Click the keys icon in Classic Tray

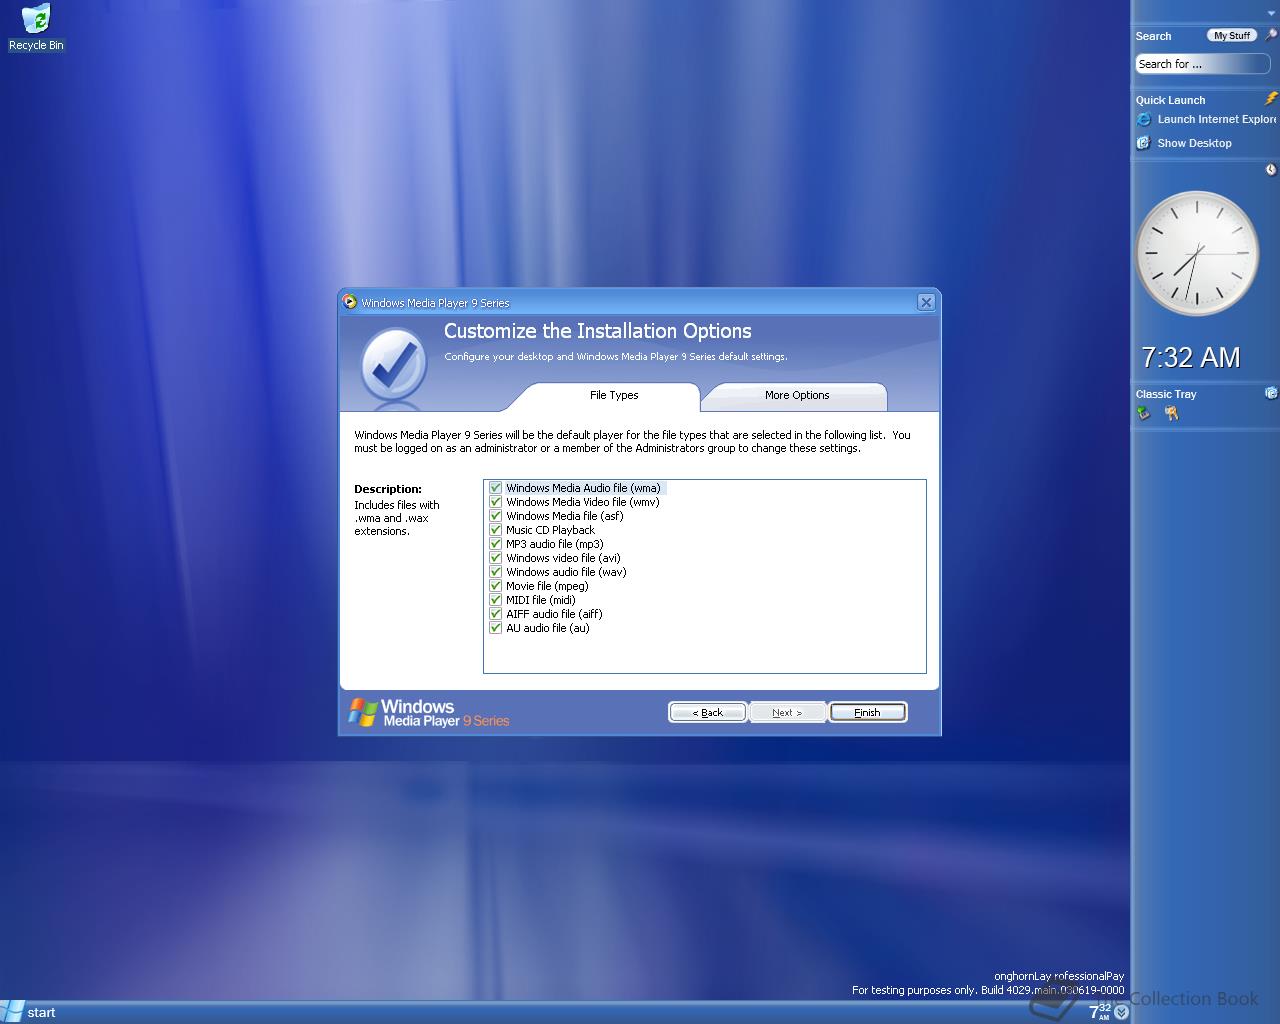click(1170, 413)
